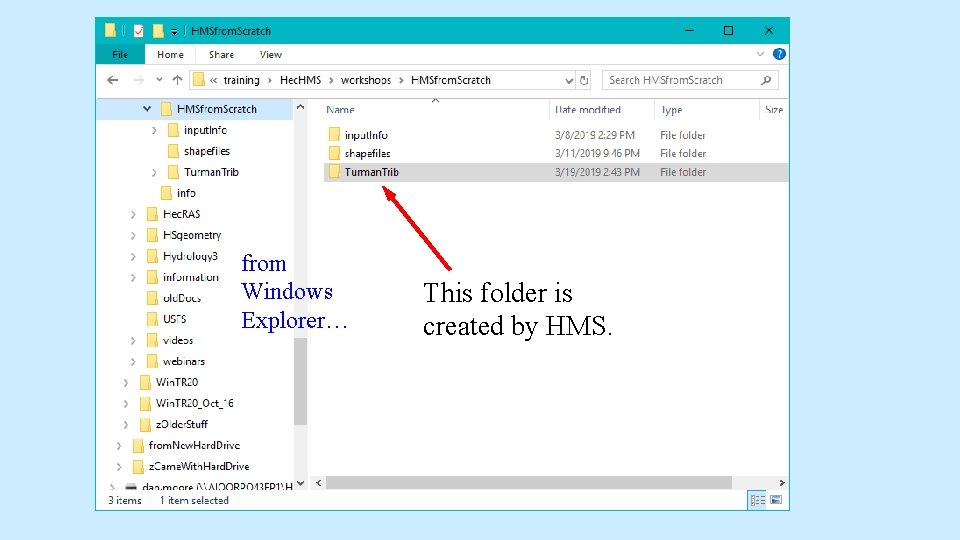This screenshot has width=960, height=540.
Task: Expand the videos tree node
Action: [x=133, y=340]
